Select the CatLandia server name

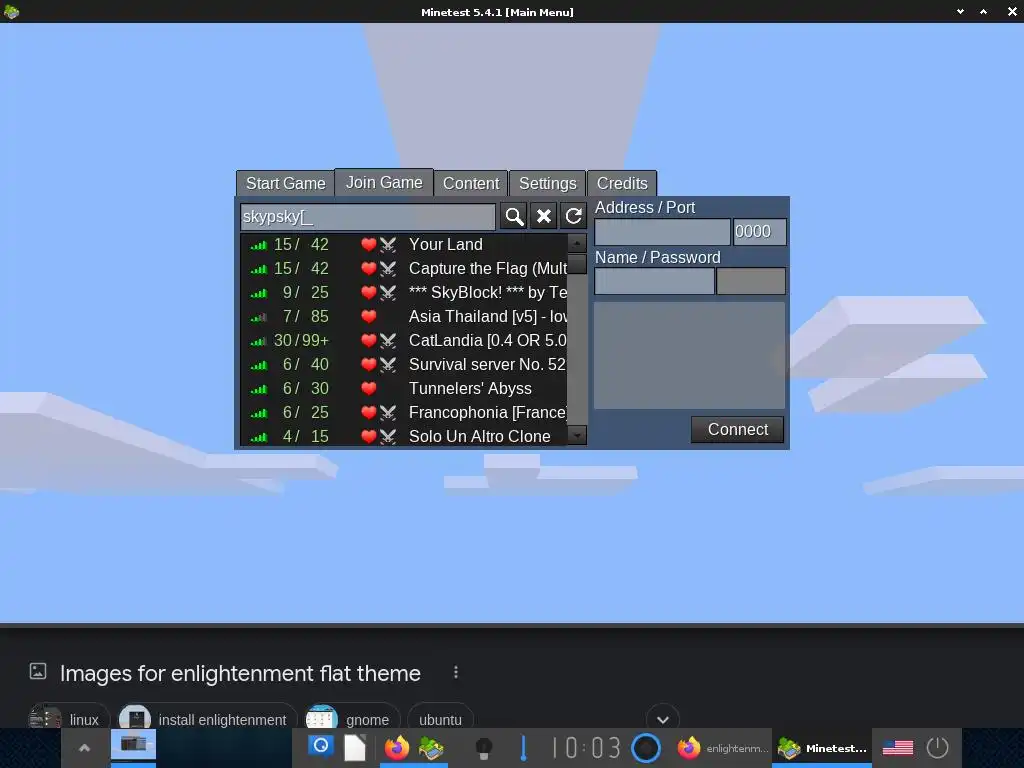click(487, 340)
